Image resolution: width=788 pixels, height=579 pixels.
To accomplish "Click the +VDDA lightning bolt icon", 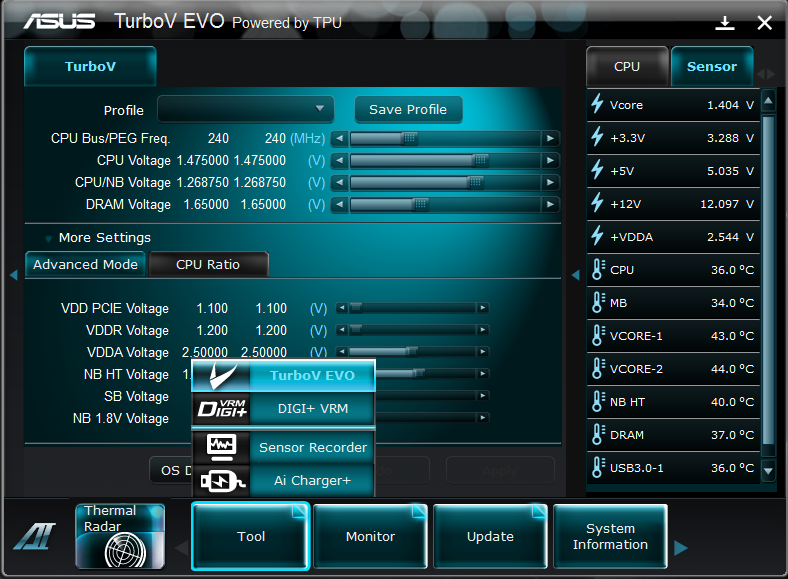I will click(x=597, y=236).
